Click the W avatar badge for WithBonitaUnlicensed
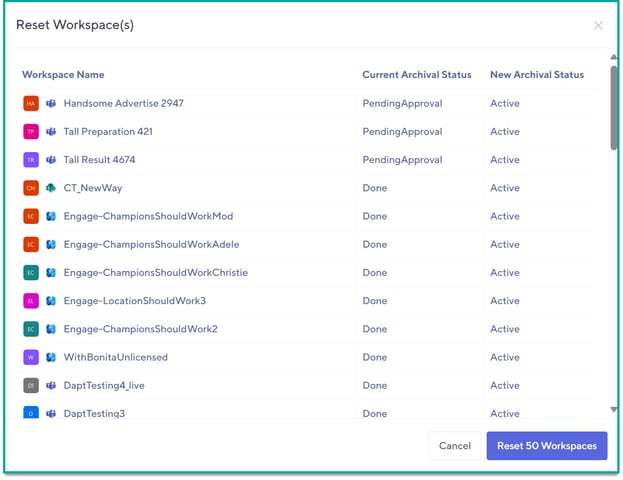Viewport: 623px width, 480px height. point(31,357)
